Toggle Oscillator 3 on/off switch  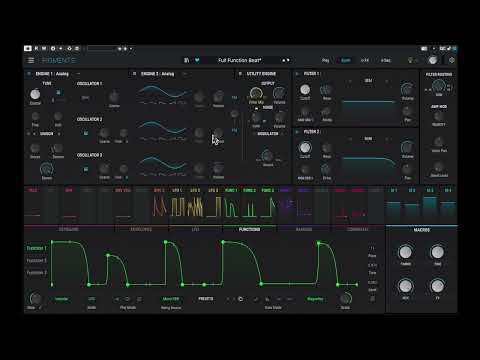coord(86,169)
